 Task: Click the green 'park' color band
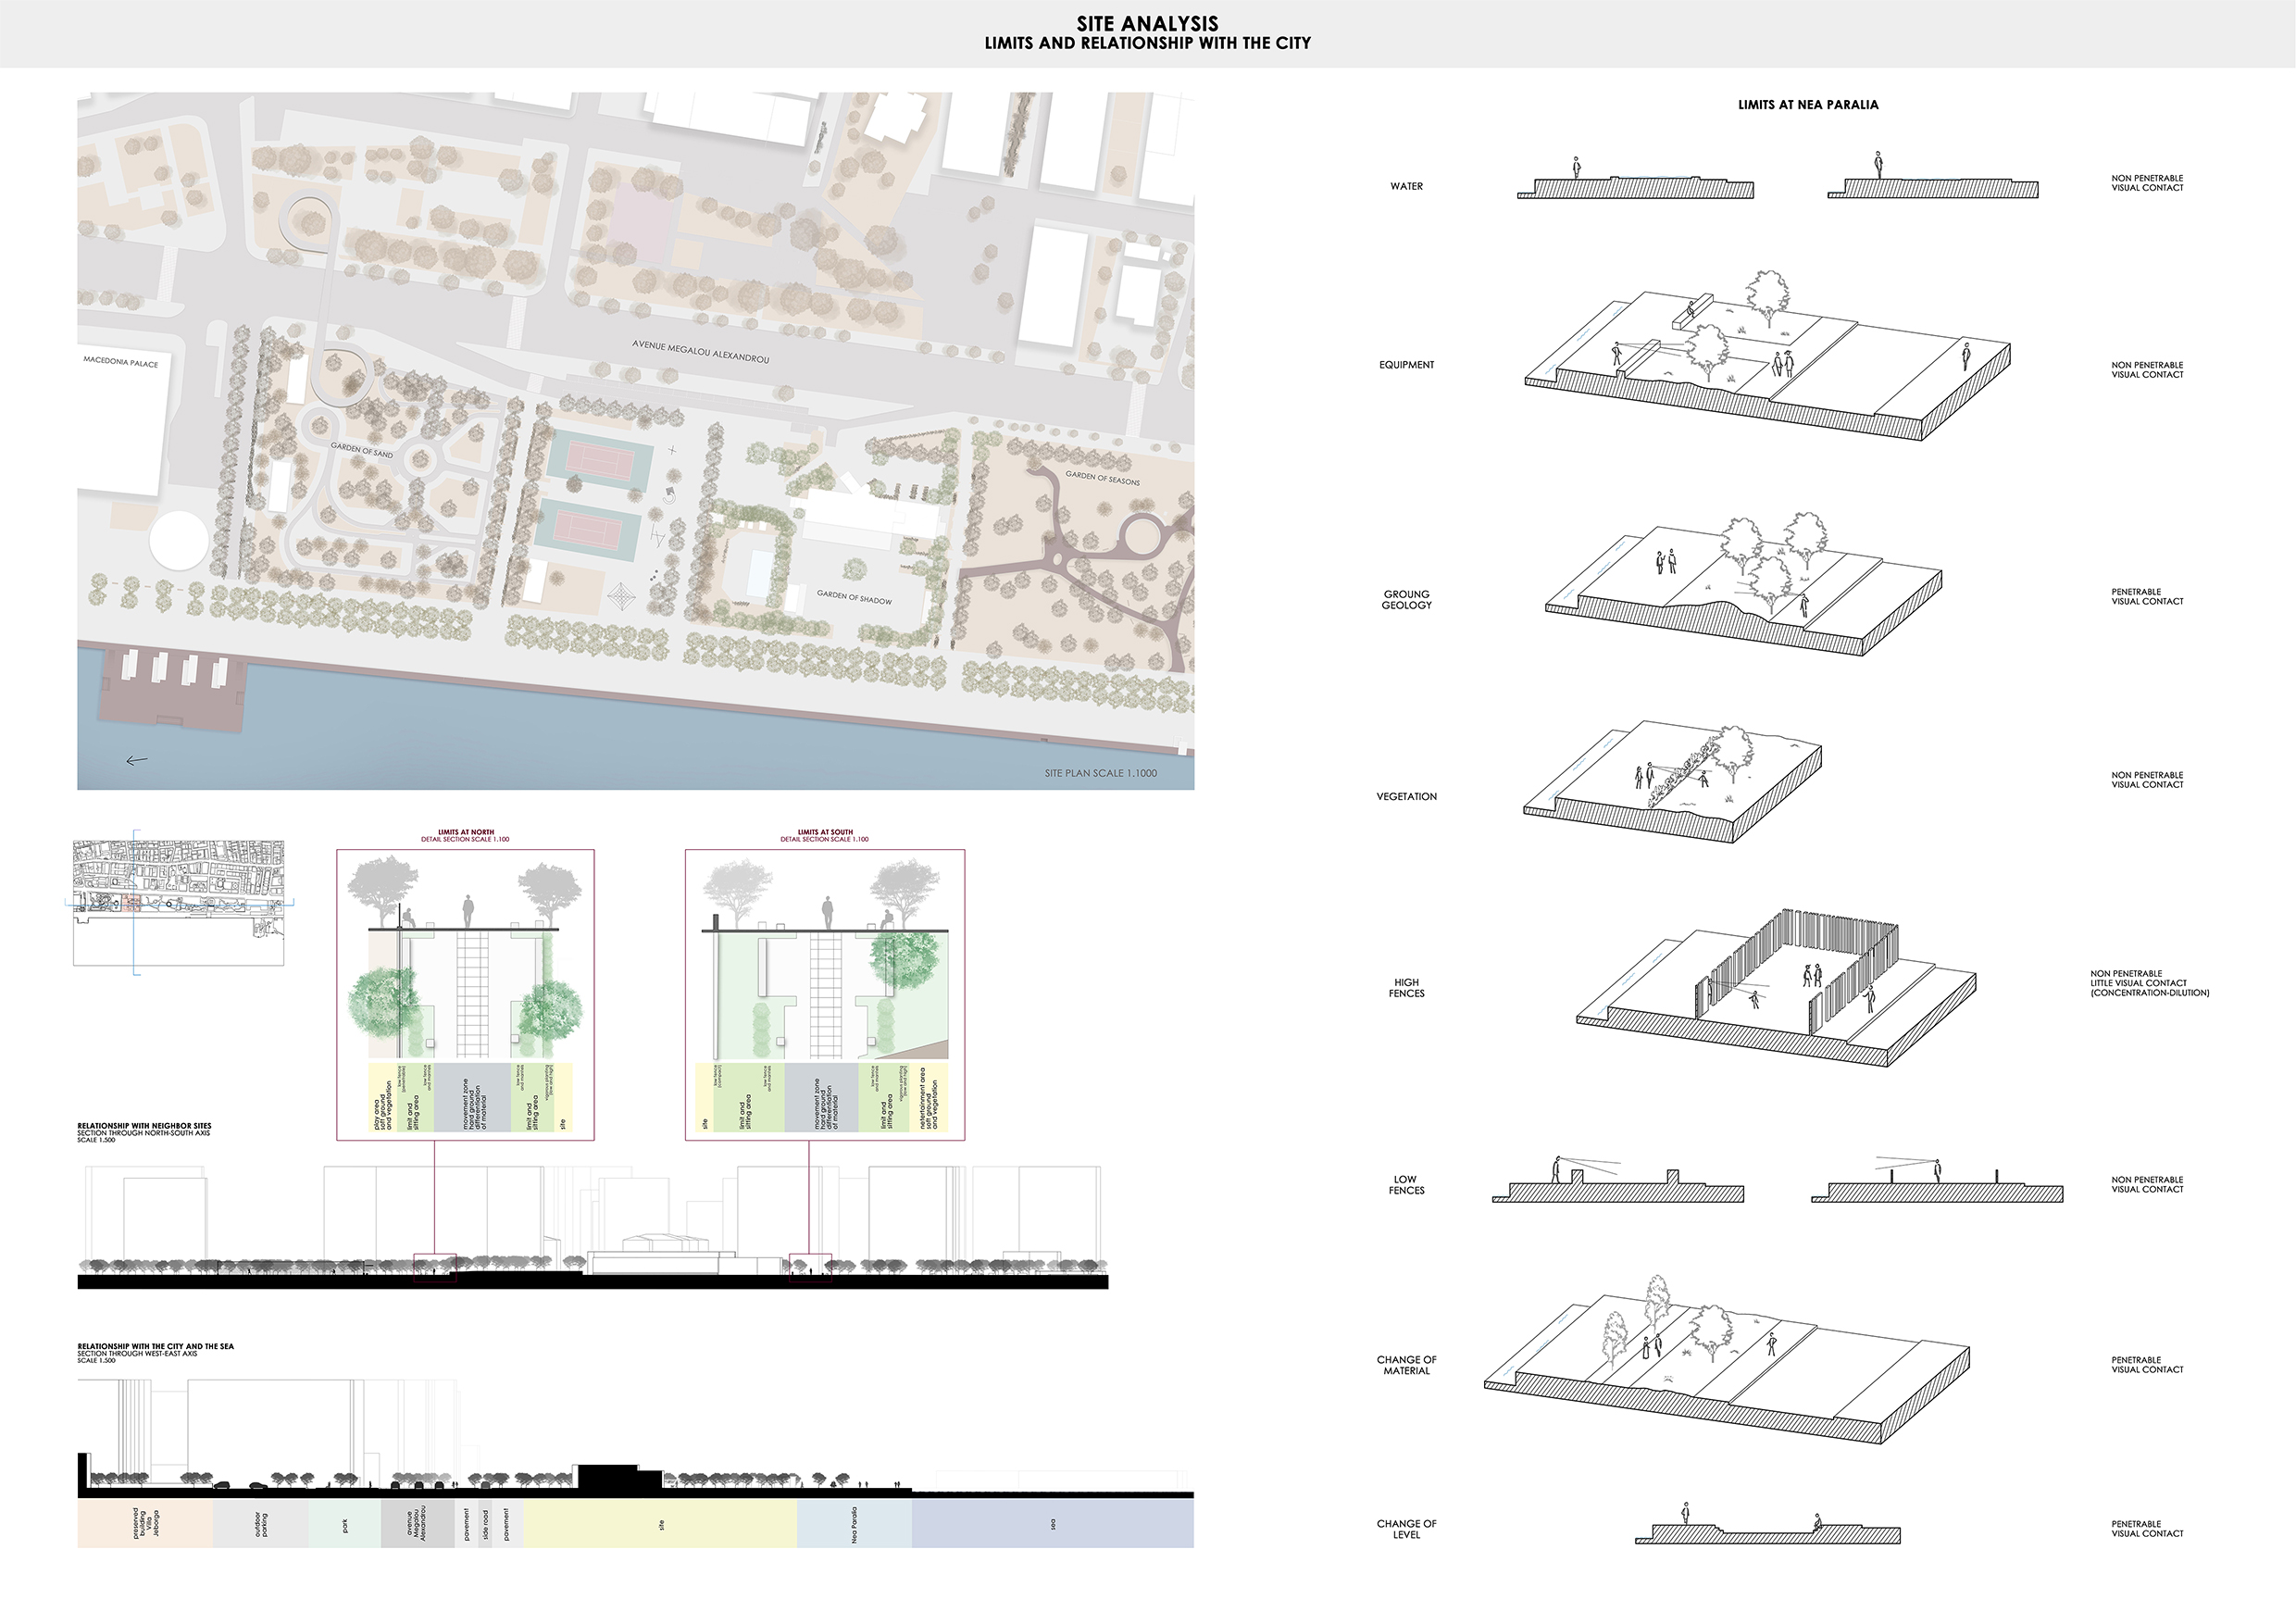point(345,1523)
